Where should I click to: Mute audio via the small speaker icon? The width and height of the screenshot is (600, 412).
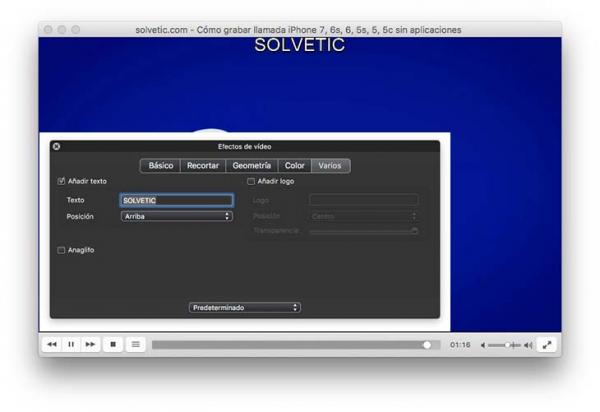click(483, 345)
